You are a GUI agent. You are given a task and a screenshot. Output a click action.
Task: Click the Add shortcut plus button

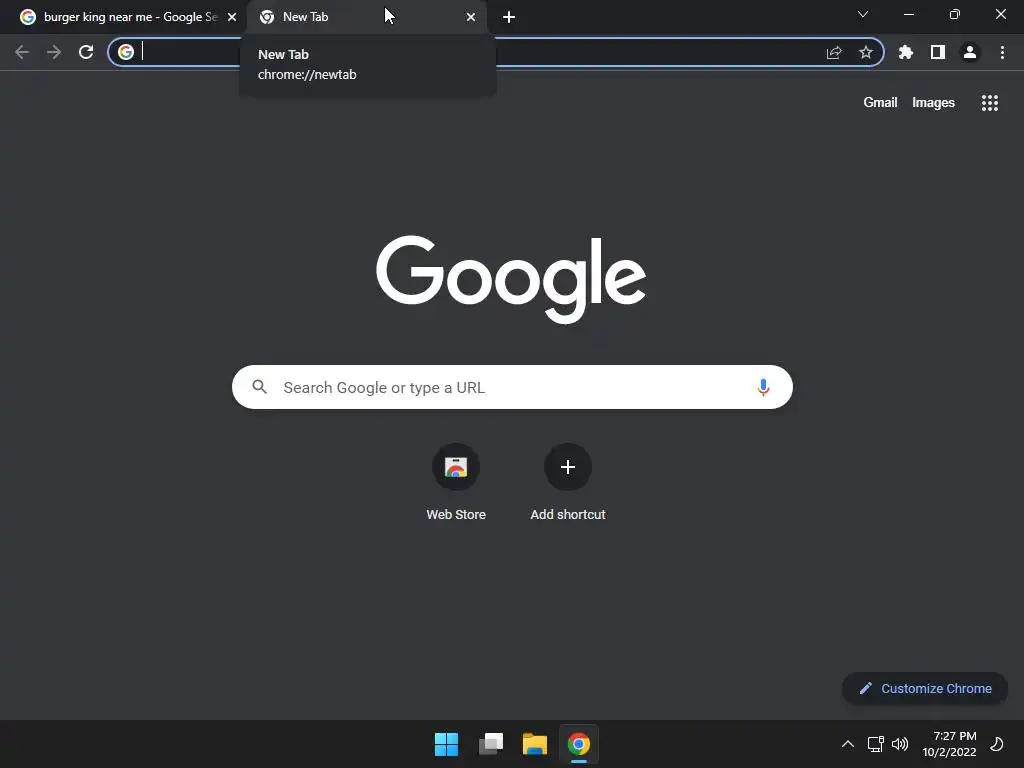point(568,467)
